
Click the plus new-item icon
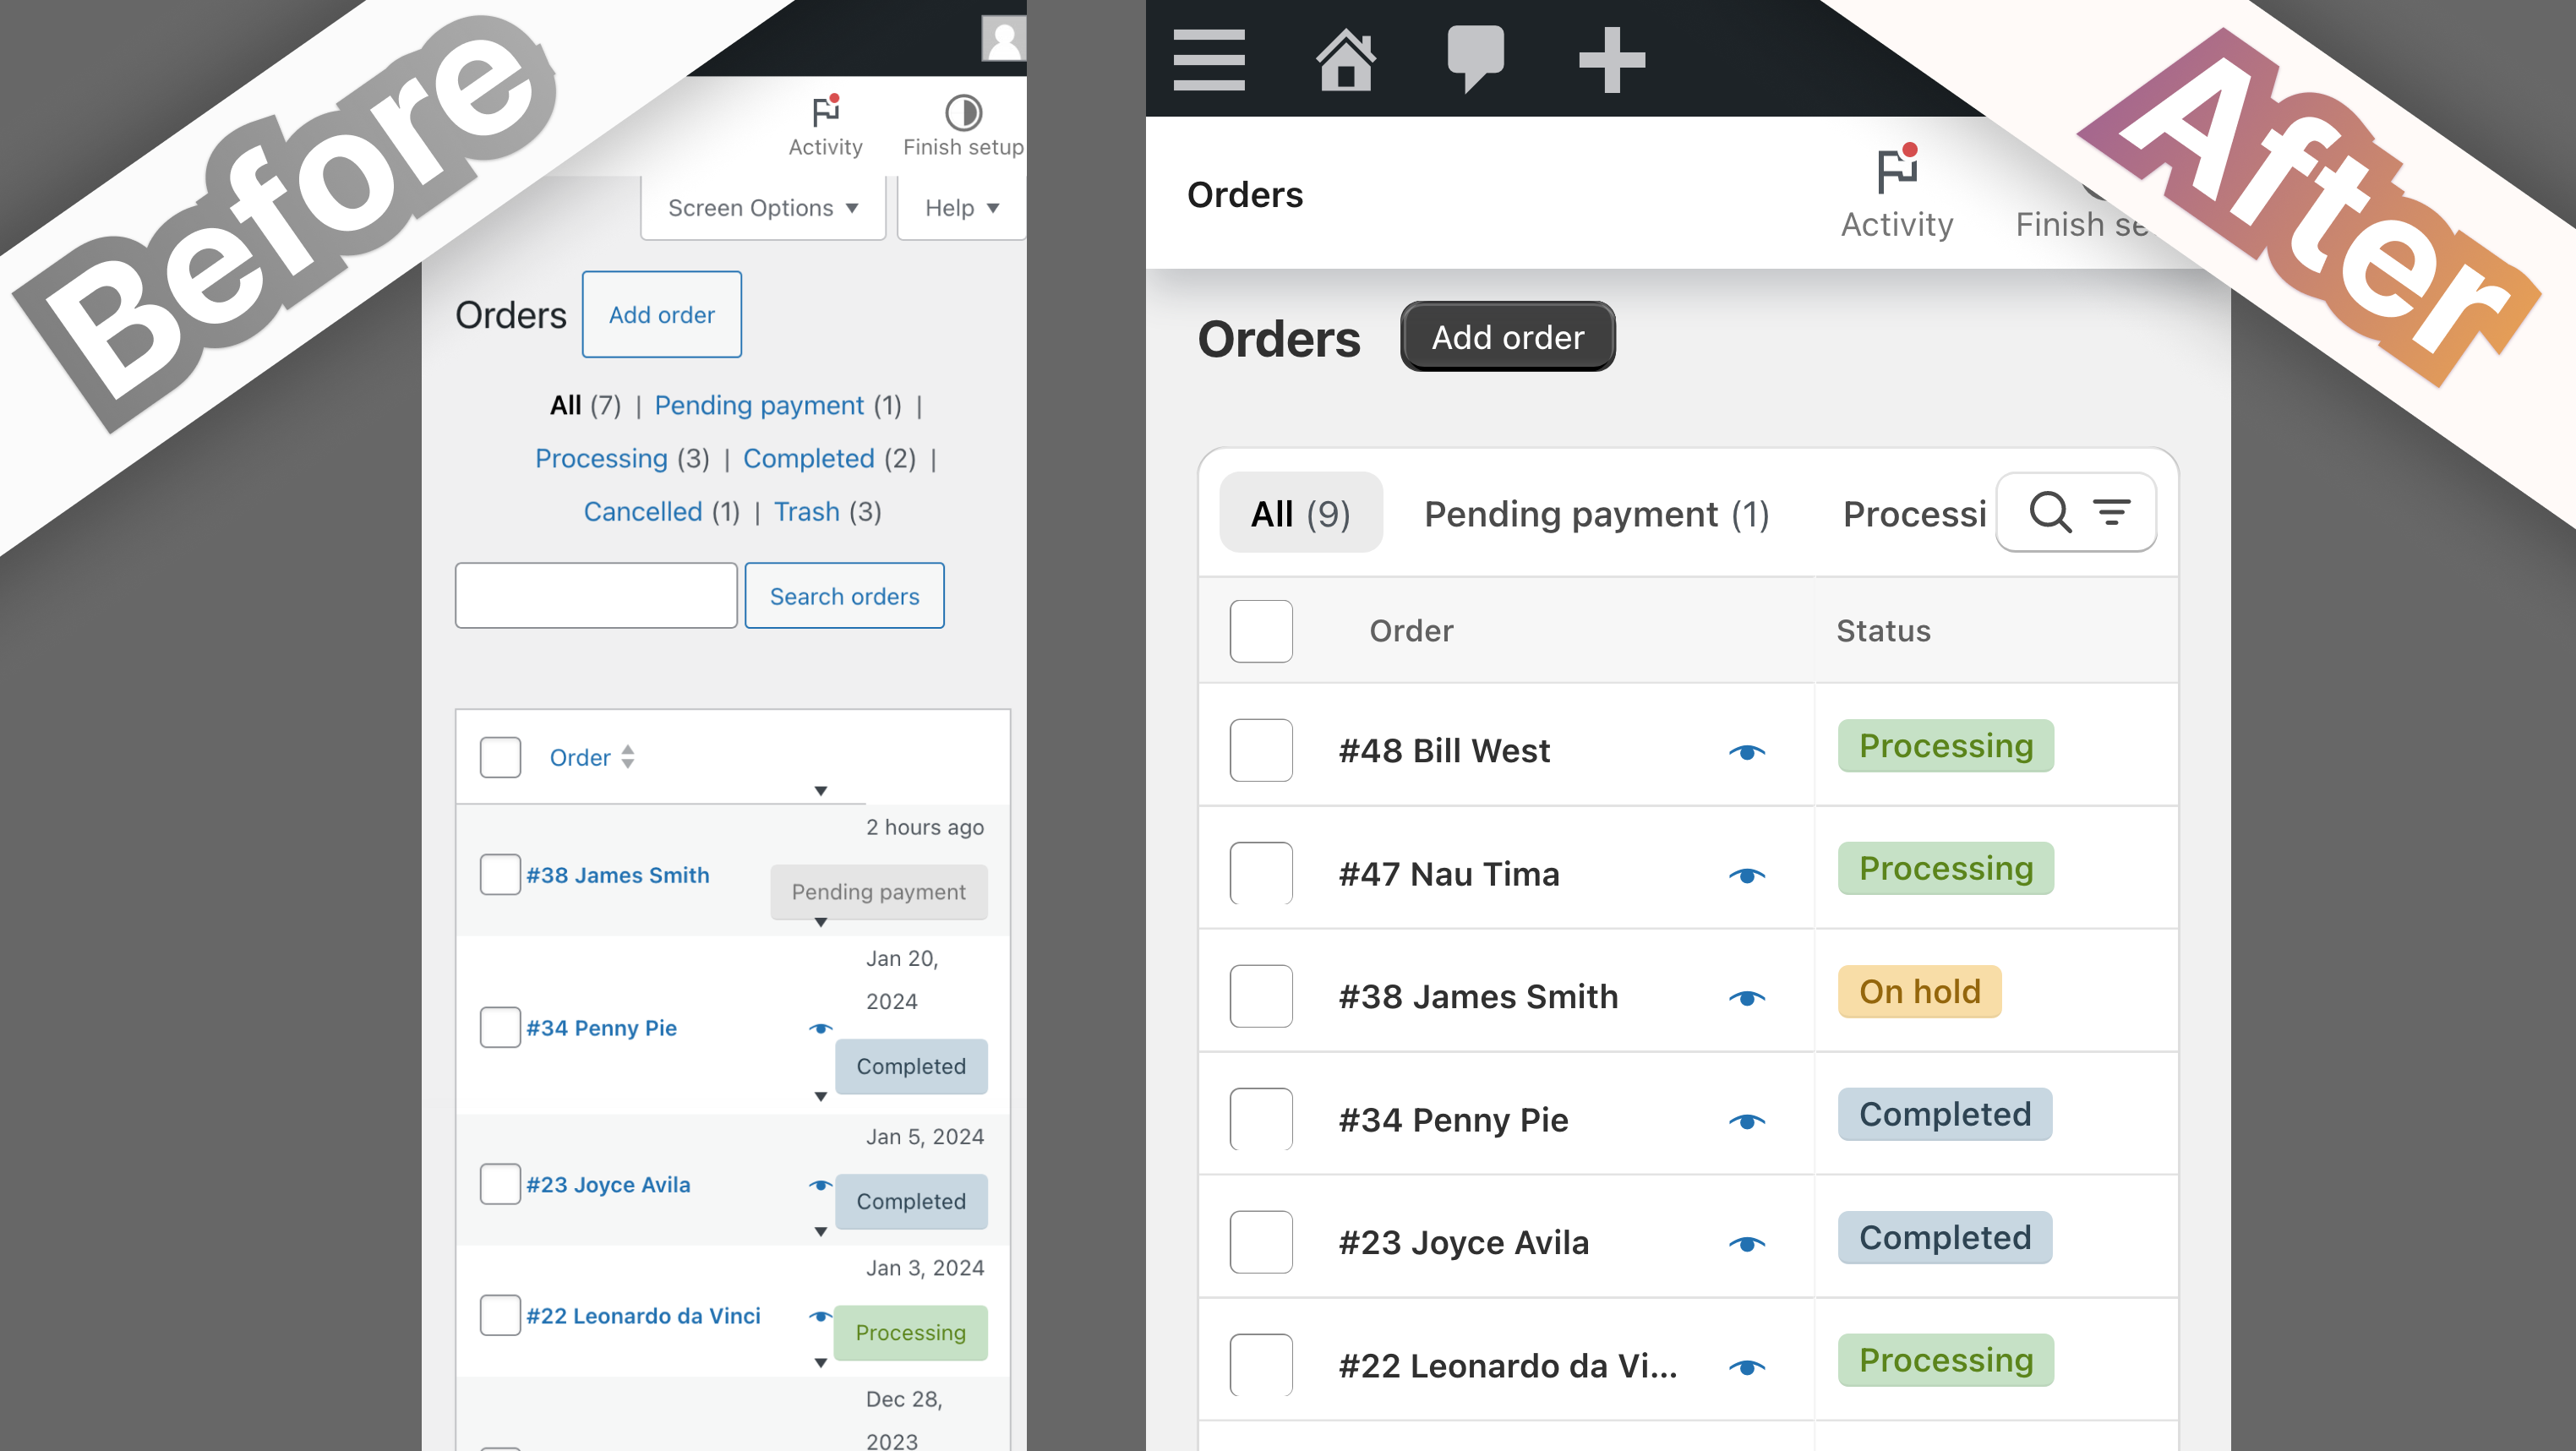1611,60
